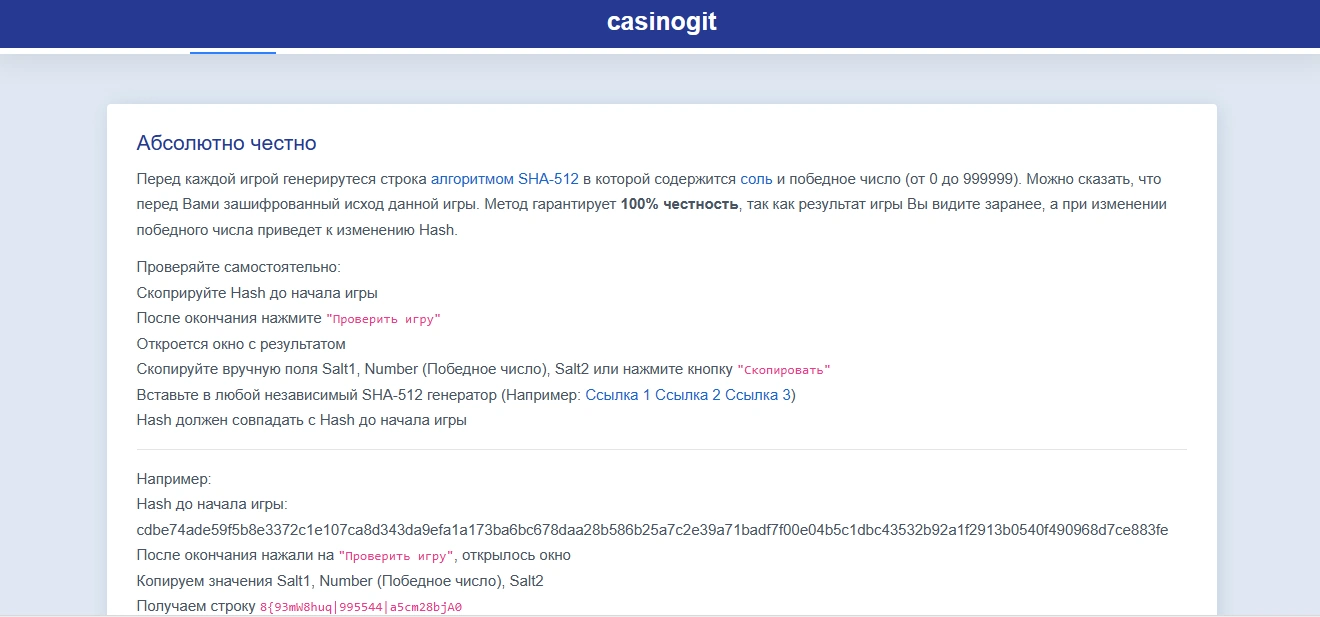This screenshot has height=617, width=1320.
Task: Click the "Абсолютно честно" heading
Action: (x=226, y=143)
